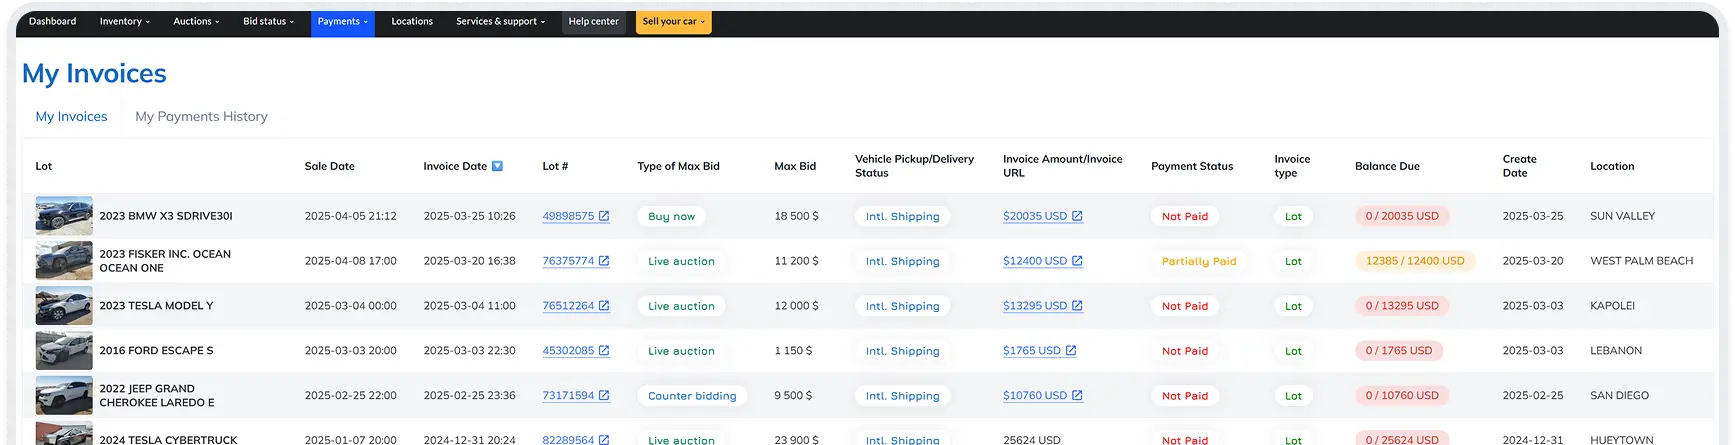Open lot number 73171594 link
The width and height of the screenshot is (1735, 445).
(568, 396)
